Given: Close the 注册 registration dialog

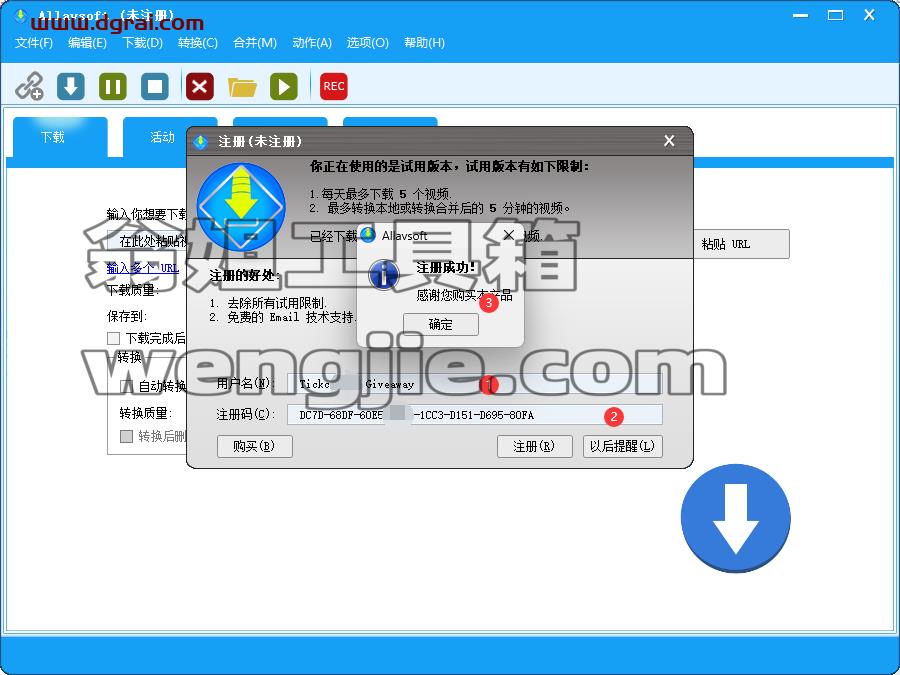Looking at the screenshot, I should (x=669, y=141).
